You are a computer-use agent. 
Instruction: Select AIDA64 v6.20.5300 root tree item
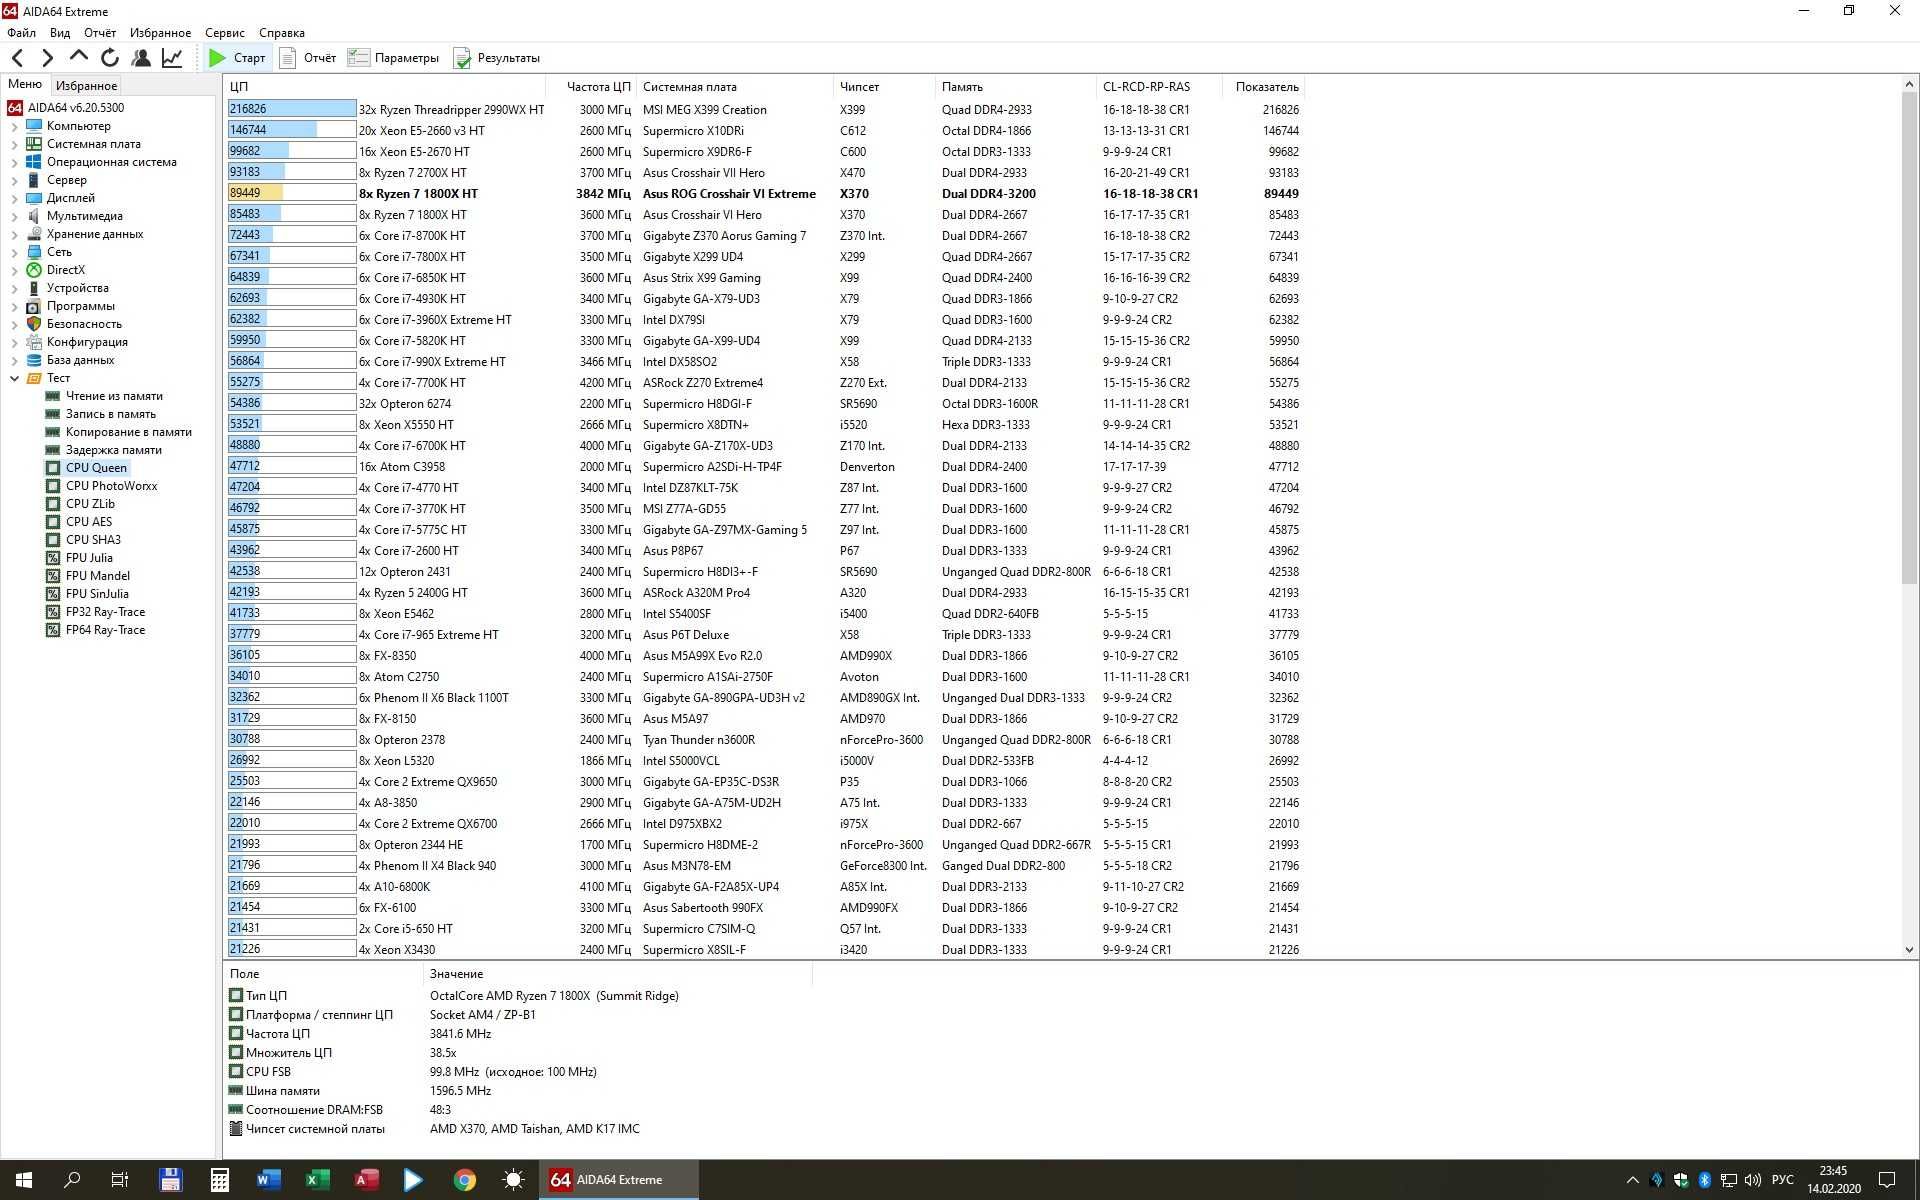76,108
